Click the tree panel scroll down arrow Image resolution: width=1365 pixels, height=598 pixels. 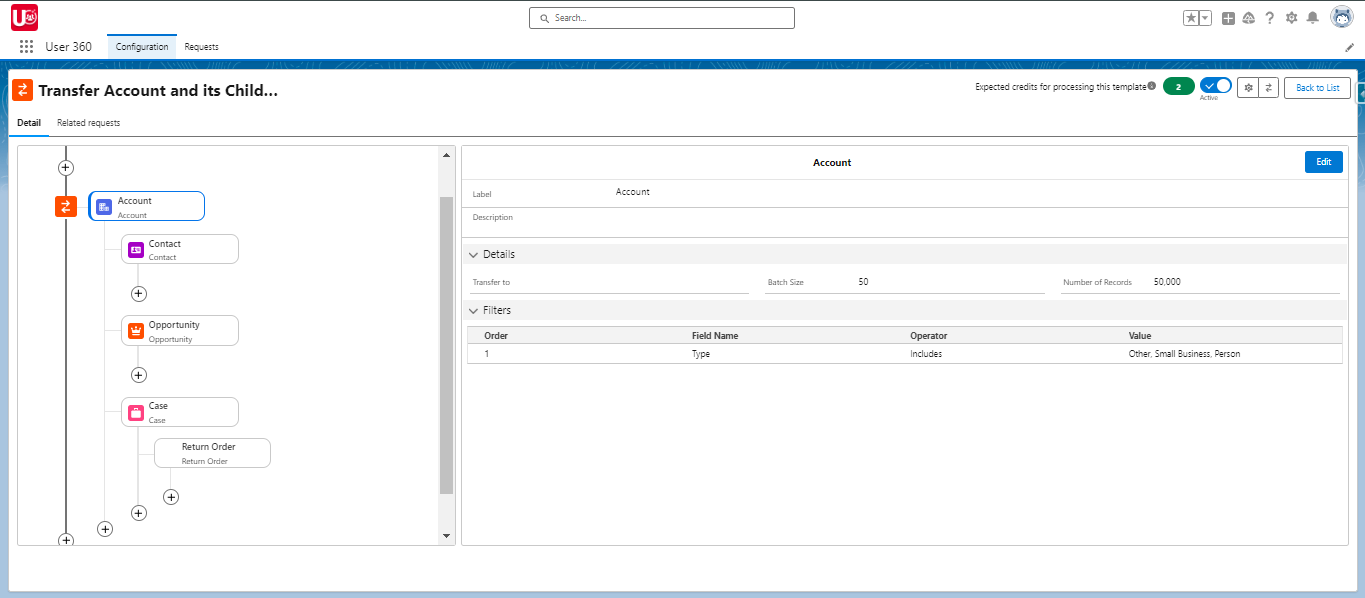point(446,536)
